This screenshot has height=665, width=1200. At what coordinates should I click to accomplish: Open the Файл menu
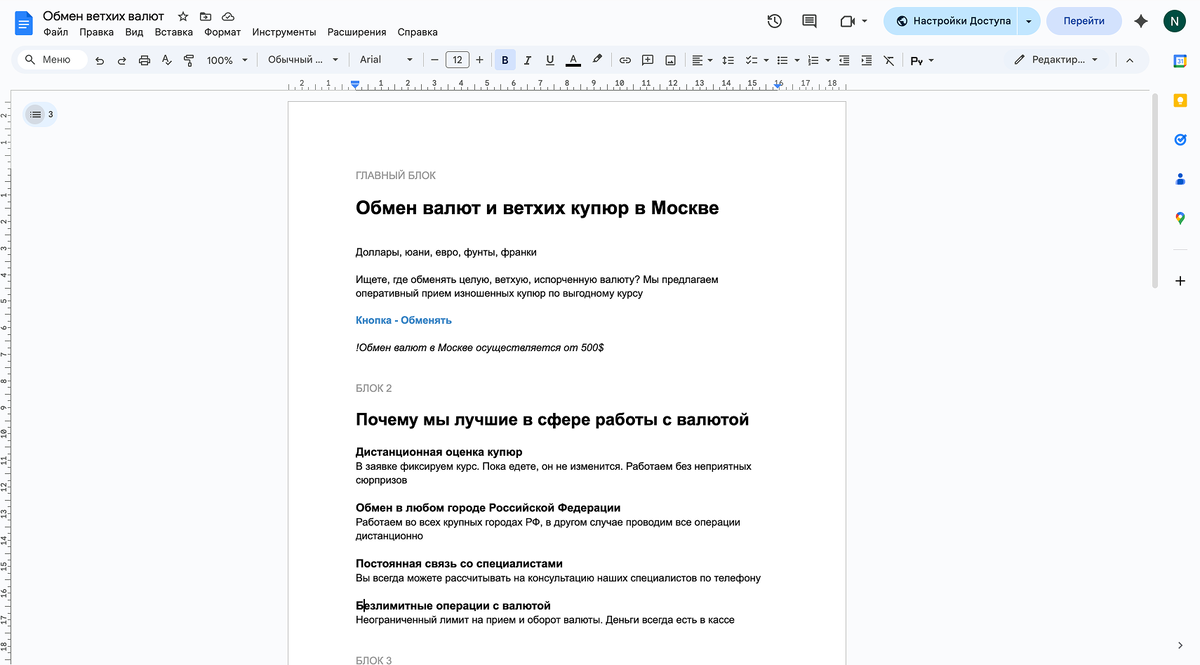point(55,32)
